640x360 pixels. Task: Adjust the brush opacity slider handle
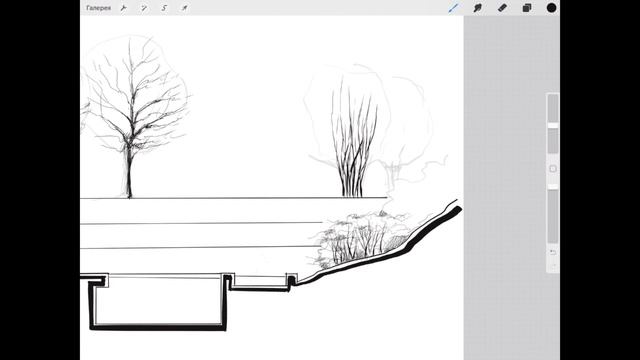(553, 187)
